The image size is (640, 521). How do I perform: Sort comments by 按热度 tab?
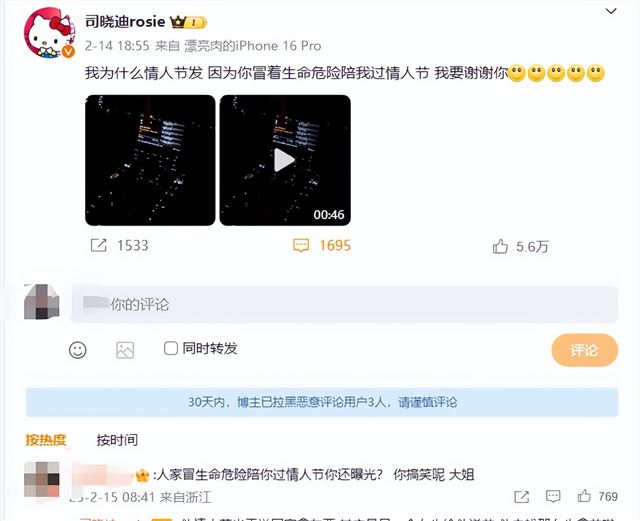pyautogui.click(x=46, y=440)
